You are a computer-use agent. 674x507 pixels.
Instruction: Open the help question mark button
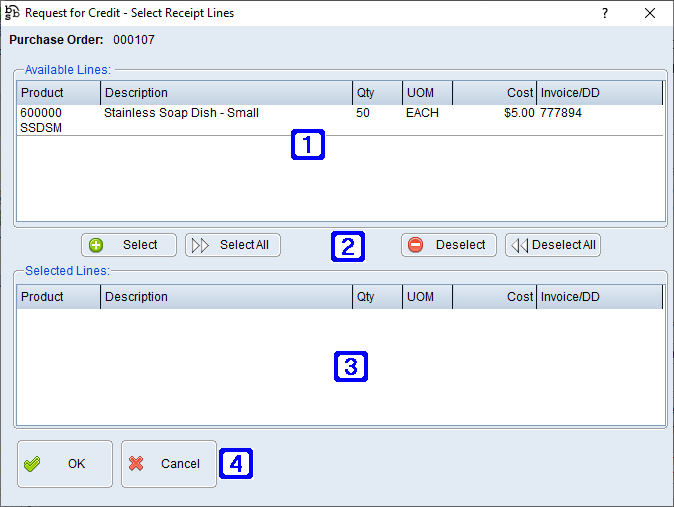[604, 13]
